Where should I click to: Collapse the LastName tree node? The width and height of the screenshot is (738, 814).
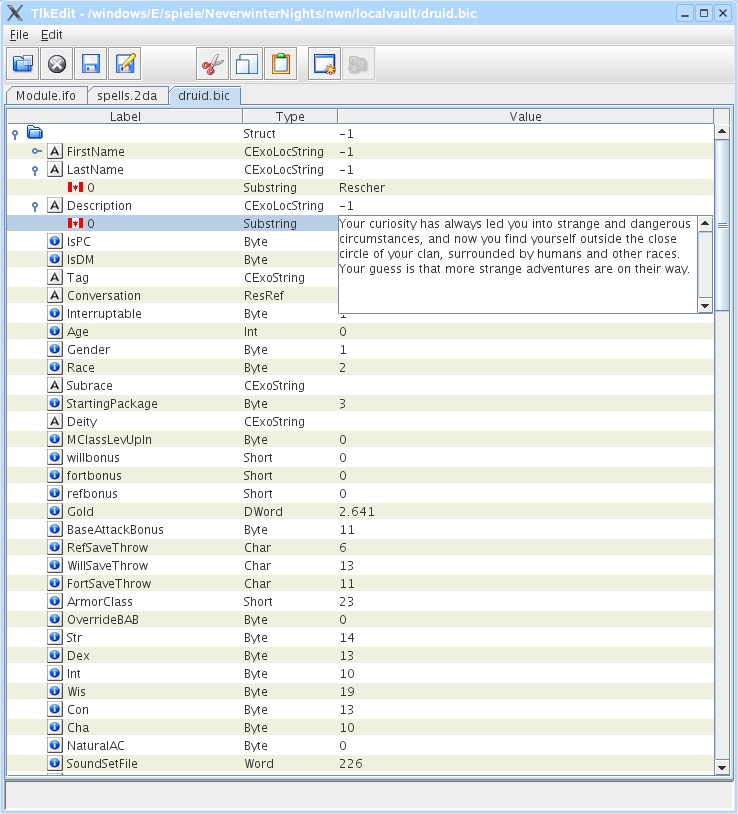point(36,170)
